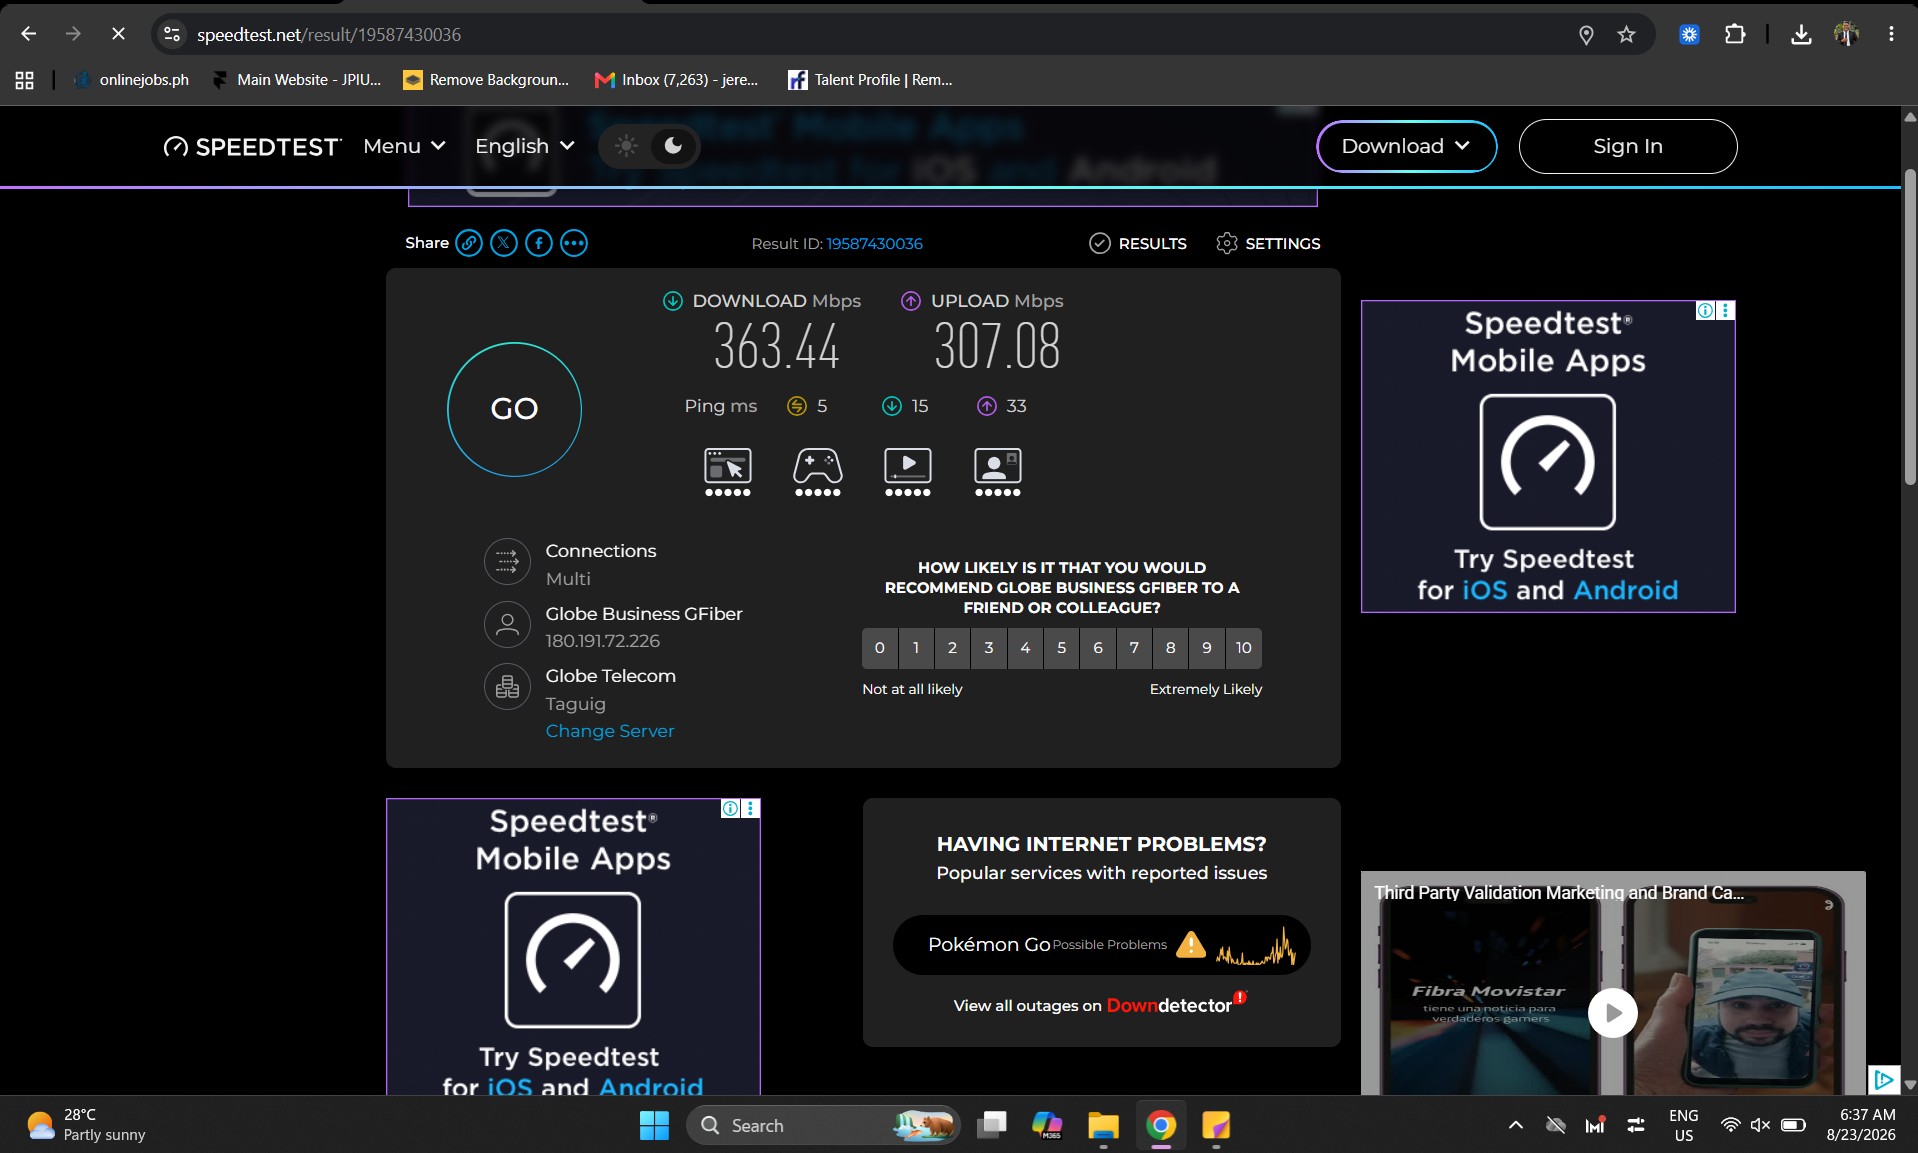1918x1153 pixels.
Task: Select rating 7 on the recommendation scale
Action: pyautogui.click(x=1134, y=648)
